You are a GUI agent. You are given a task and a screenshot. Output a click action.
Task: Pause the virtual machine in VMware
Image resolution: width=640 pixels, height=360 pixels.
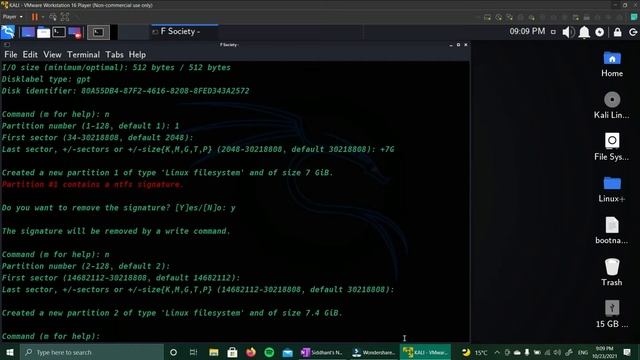tap(35, 17)
